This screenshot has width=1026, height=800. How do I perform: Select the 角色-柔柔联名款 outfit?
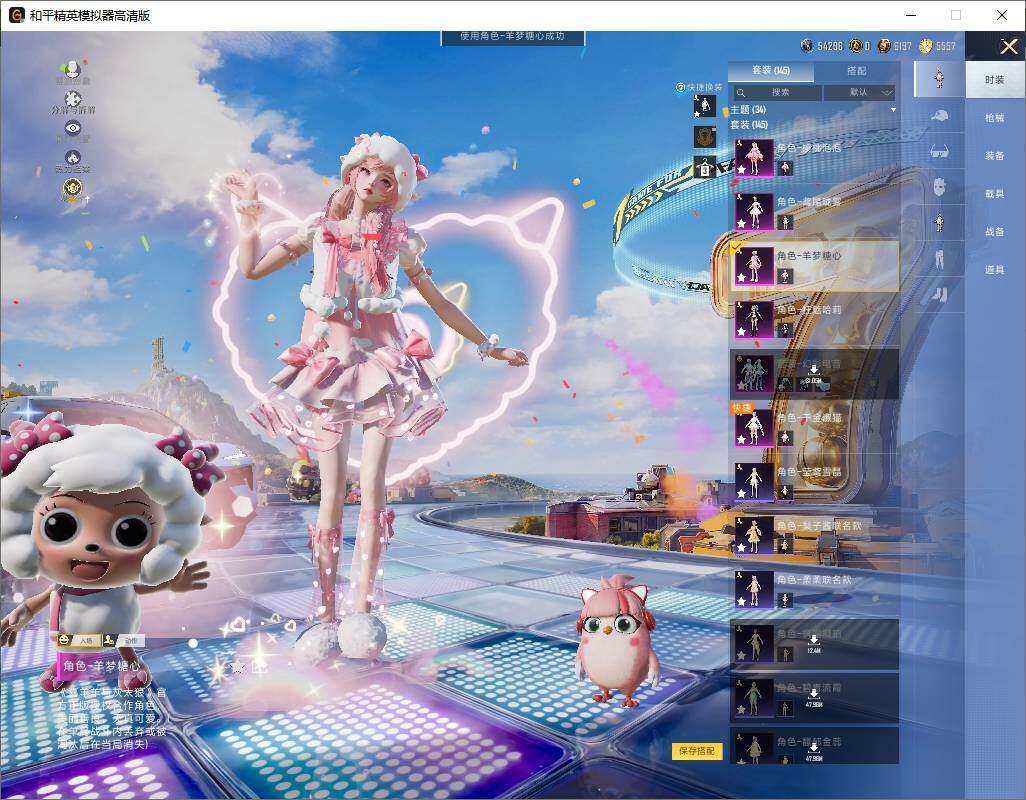click(815, 589)
